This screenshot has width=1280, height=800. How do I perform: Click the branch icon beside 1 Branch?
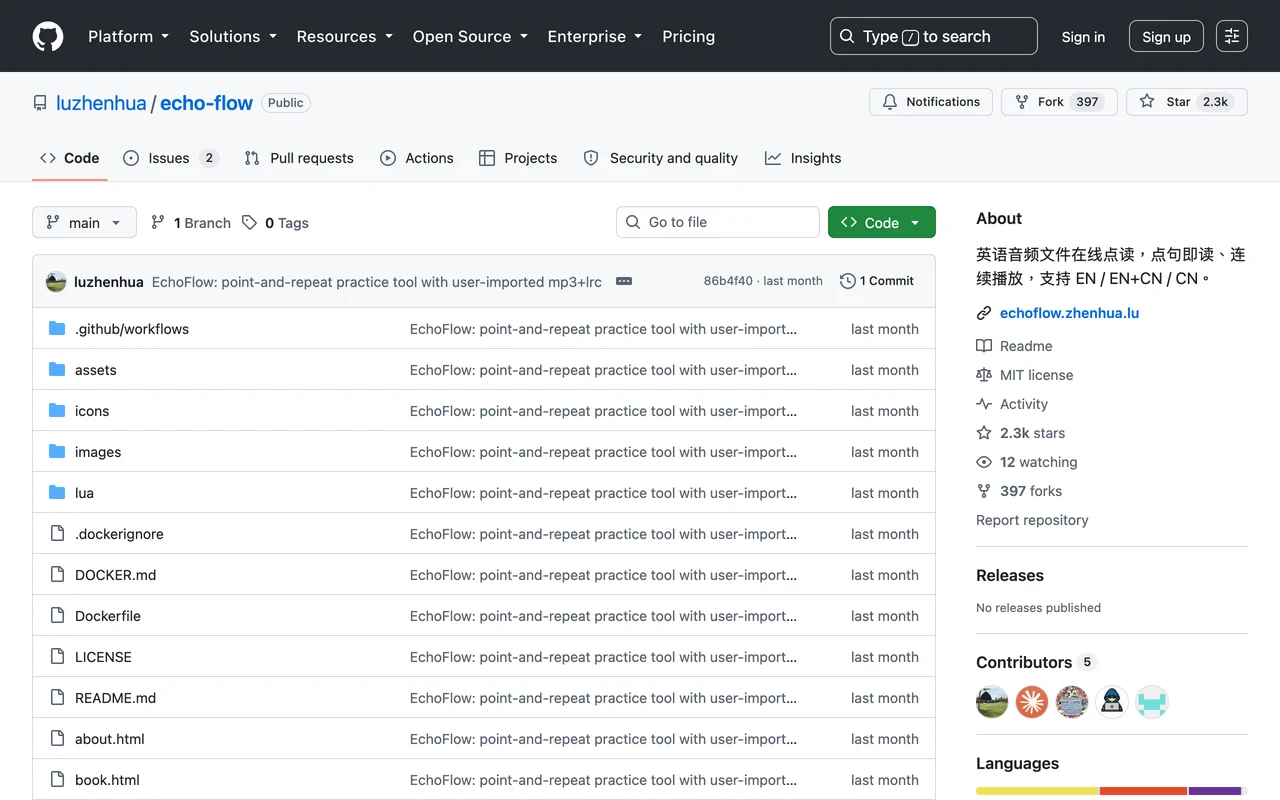click(x=158, y=223)
